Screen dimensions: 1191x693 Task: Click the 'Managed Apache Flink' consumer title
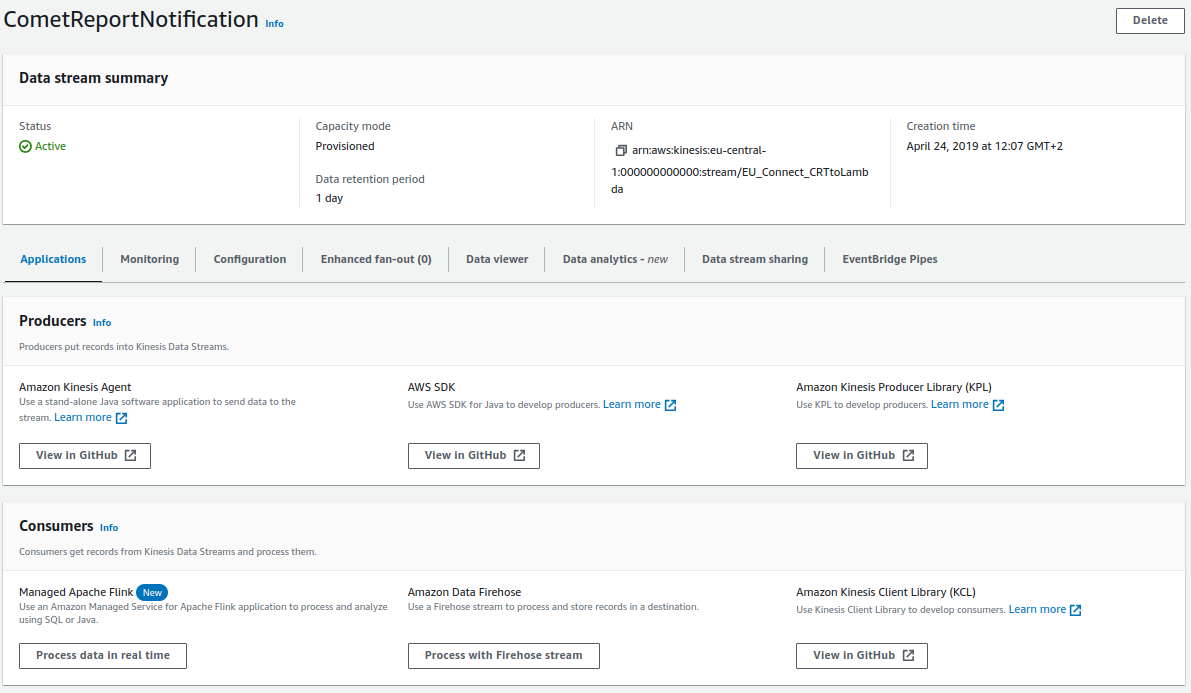76,592
